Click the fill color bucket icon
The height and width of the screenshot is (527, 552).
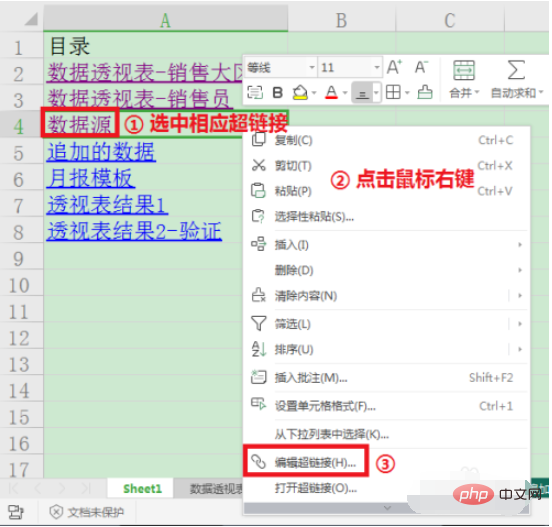click(300, 93)
